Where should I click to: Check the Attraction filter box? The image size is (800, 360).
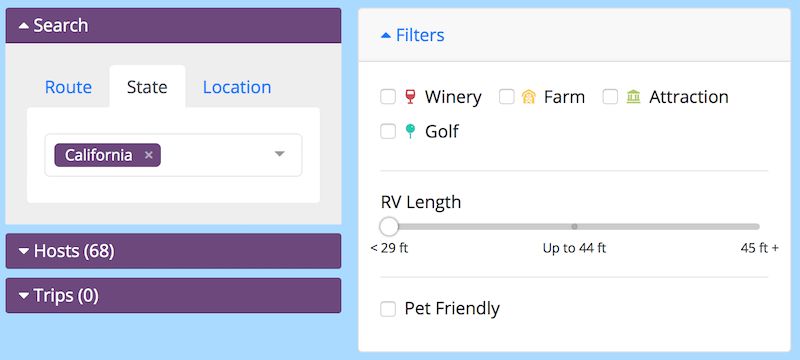pyautogui.click(x=610, y=96)
